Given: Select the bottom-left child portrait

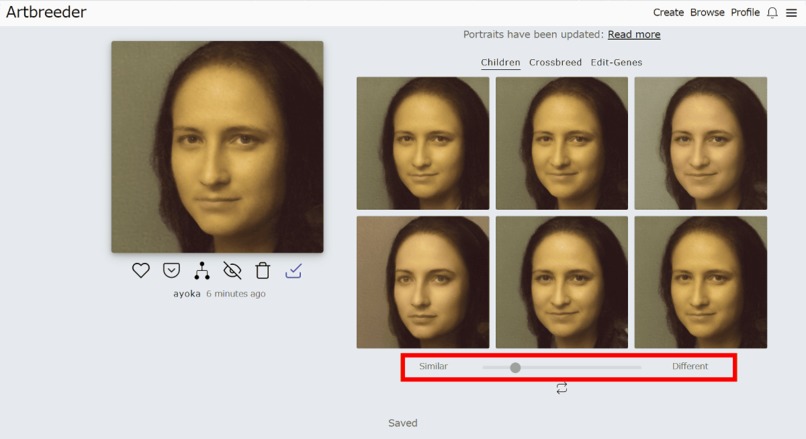Looking at the screenshot, I should point(423,282).
